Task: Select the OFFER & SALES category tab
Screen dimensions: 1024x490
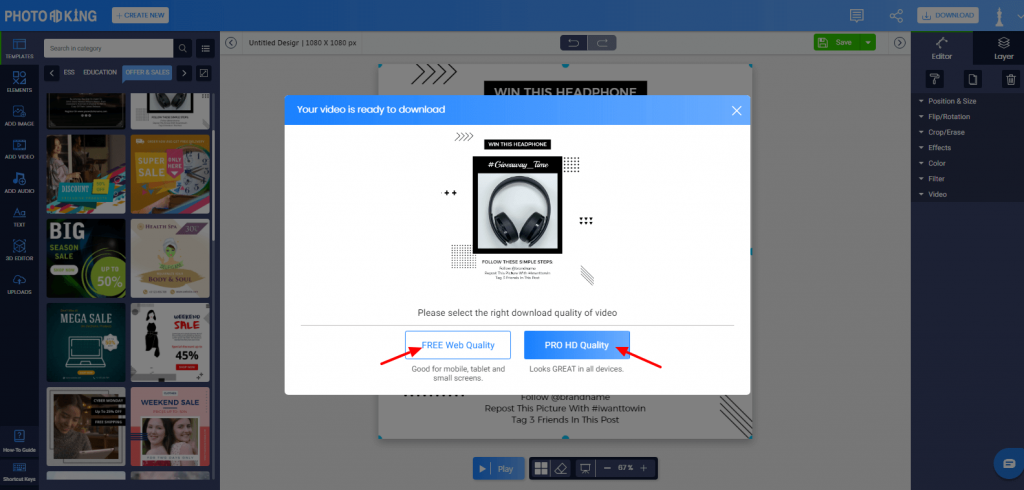Action: pyautogui.click(x=147, y=73)
